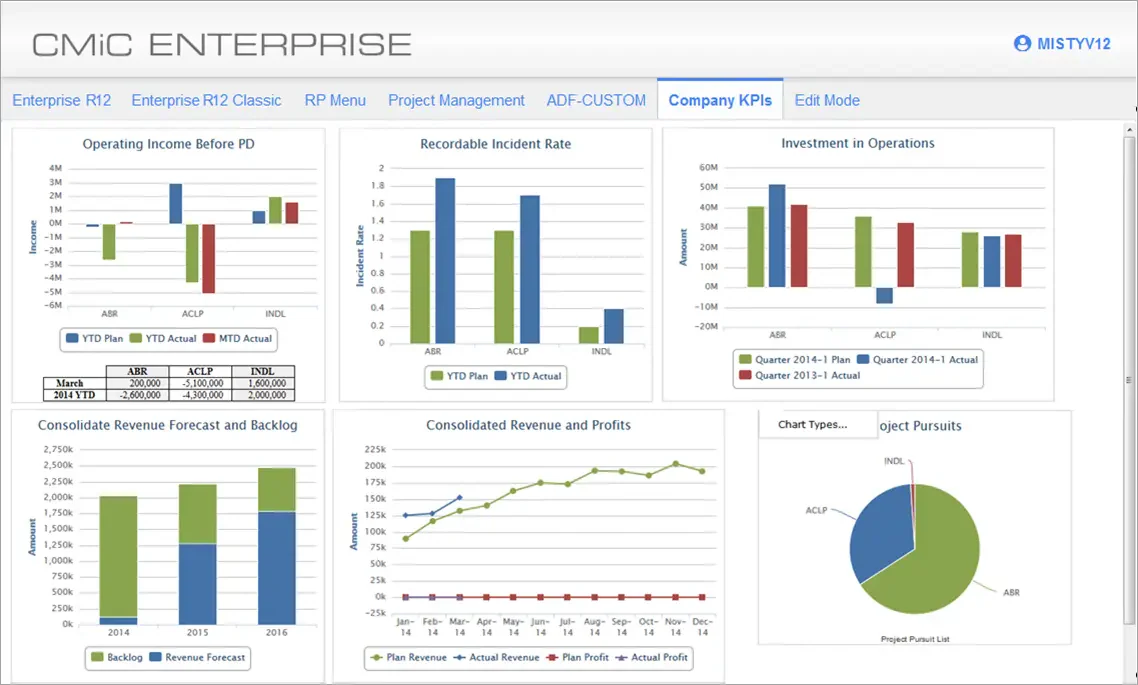Click the 2014 YTD row header
This screenshot has width=1138, height=685.
click(75, 395)
